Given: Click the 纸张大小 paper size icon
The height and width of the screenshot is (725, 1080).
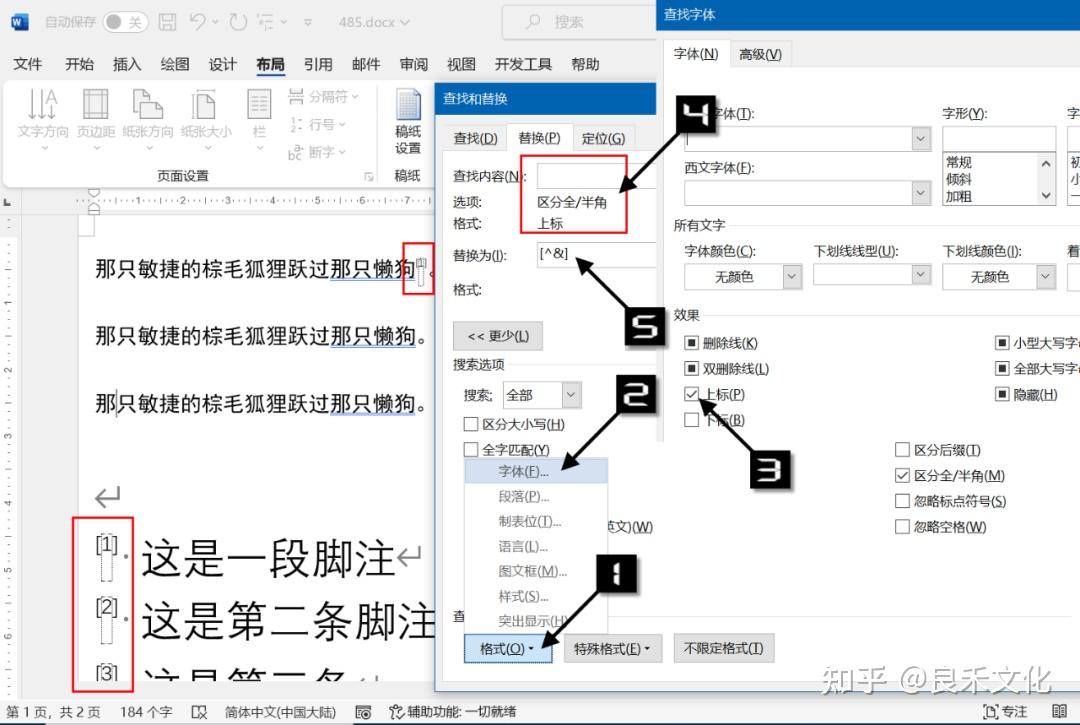Looking at the screenshot, I should coord(205,104).
